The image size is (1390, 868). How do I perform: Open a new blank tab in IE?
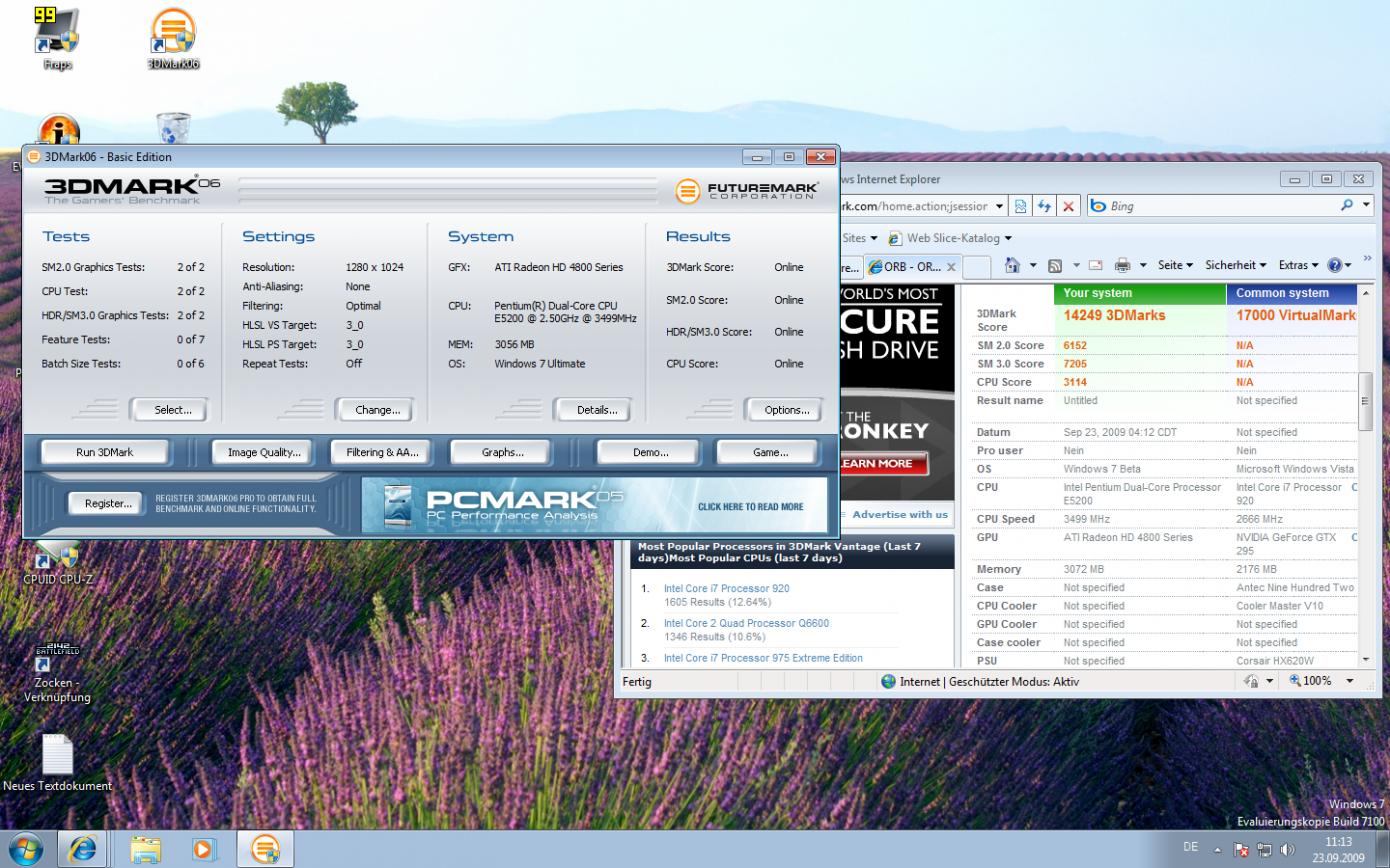point(977,266)
